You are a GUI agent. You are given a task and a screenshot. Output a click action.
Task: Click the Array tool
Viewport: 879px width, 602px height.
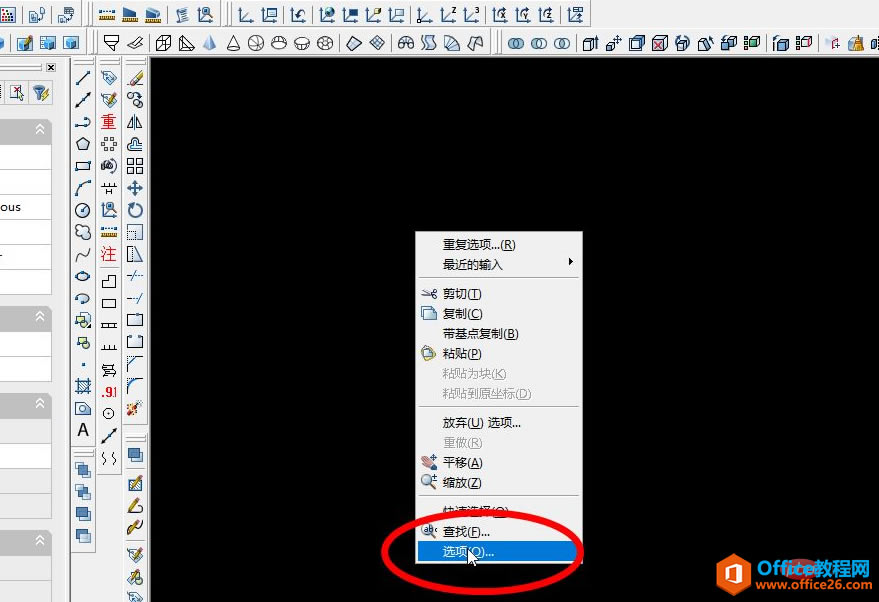[x=135, y=166]
